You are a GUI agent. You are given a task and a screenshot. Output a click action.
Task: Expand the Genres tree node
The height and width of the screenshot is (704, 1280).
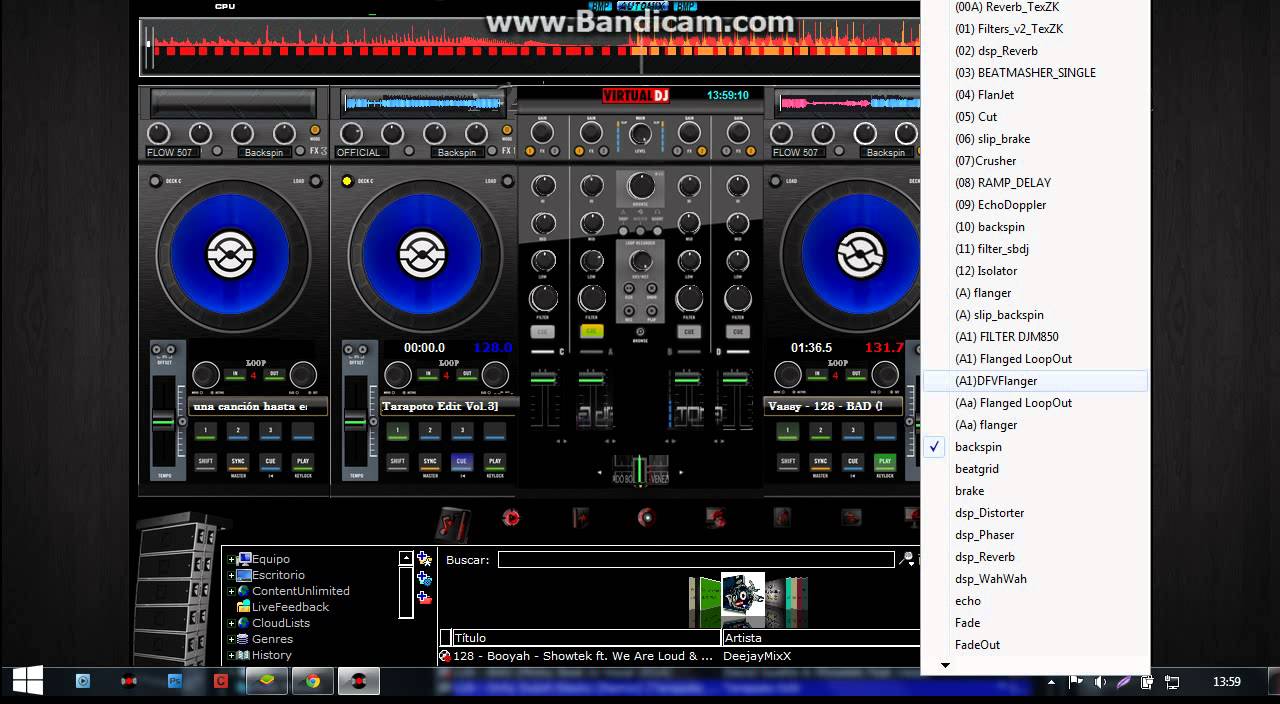(x=231, y=640)
